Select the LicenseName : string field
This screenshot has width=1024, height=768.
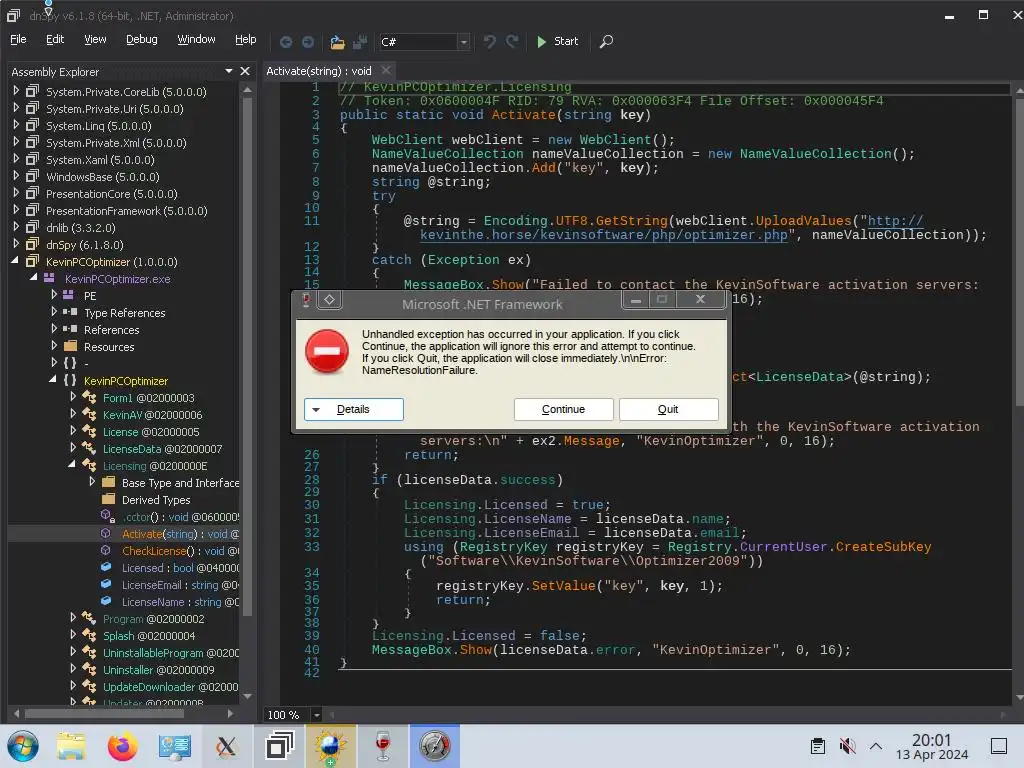click(180, 601)
